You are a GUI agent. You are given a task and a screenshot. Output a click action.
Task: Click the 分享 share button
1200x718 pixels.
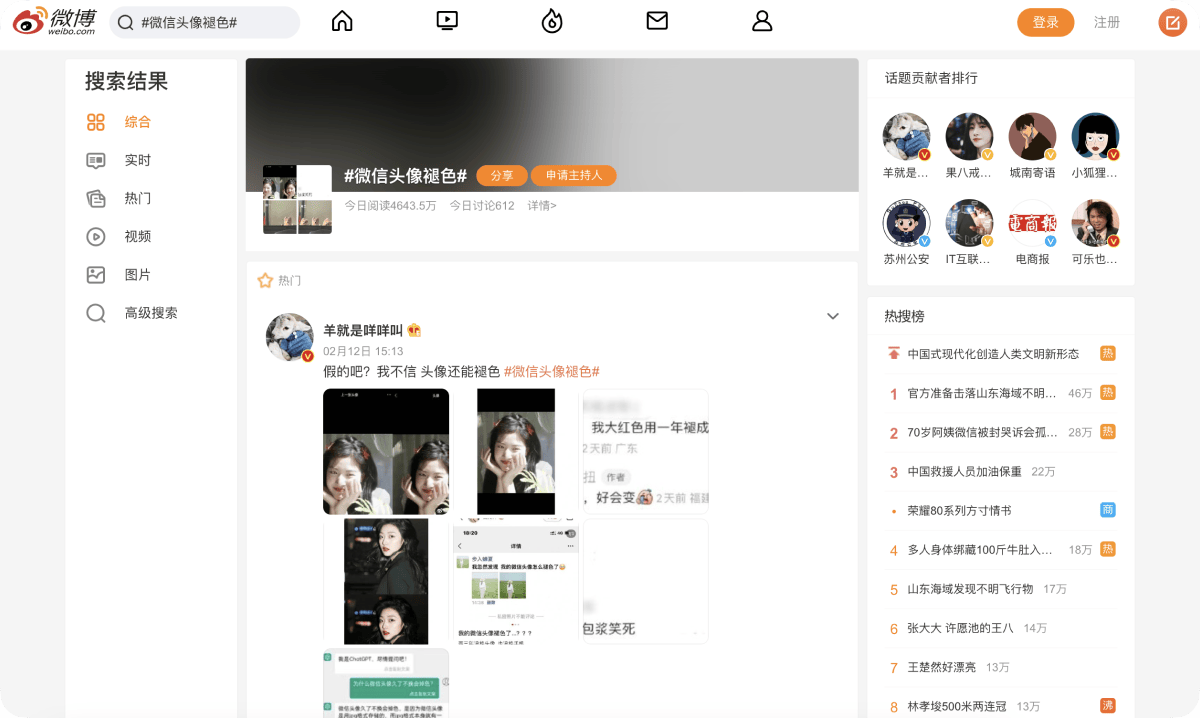point(502,175)
